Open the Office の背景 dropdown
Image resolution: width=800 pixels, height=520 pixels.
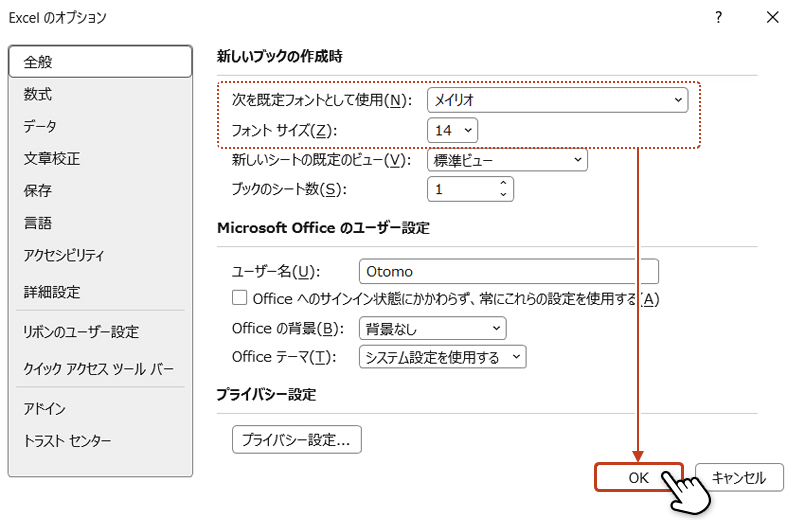[x=433, y=328]
